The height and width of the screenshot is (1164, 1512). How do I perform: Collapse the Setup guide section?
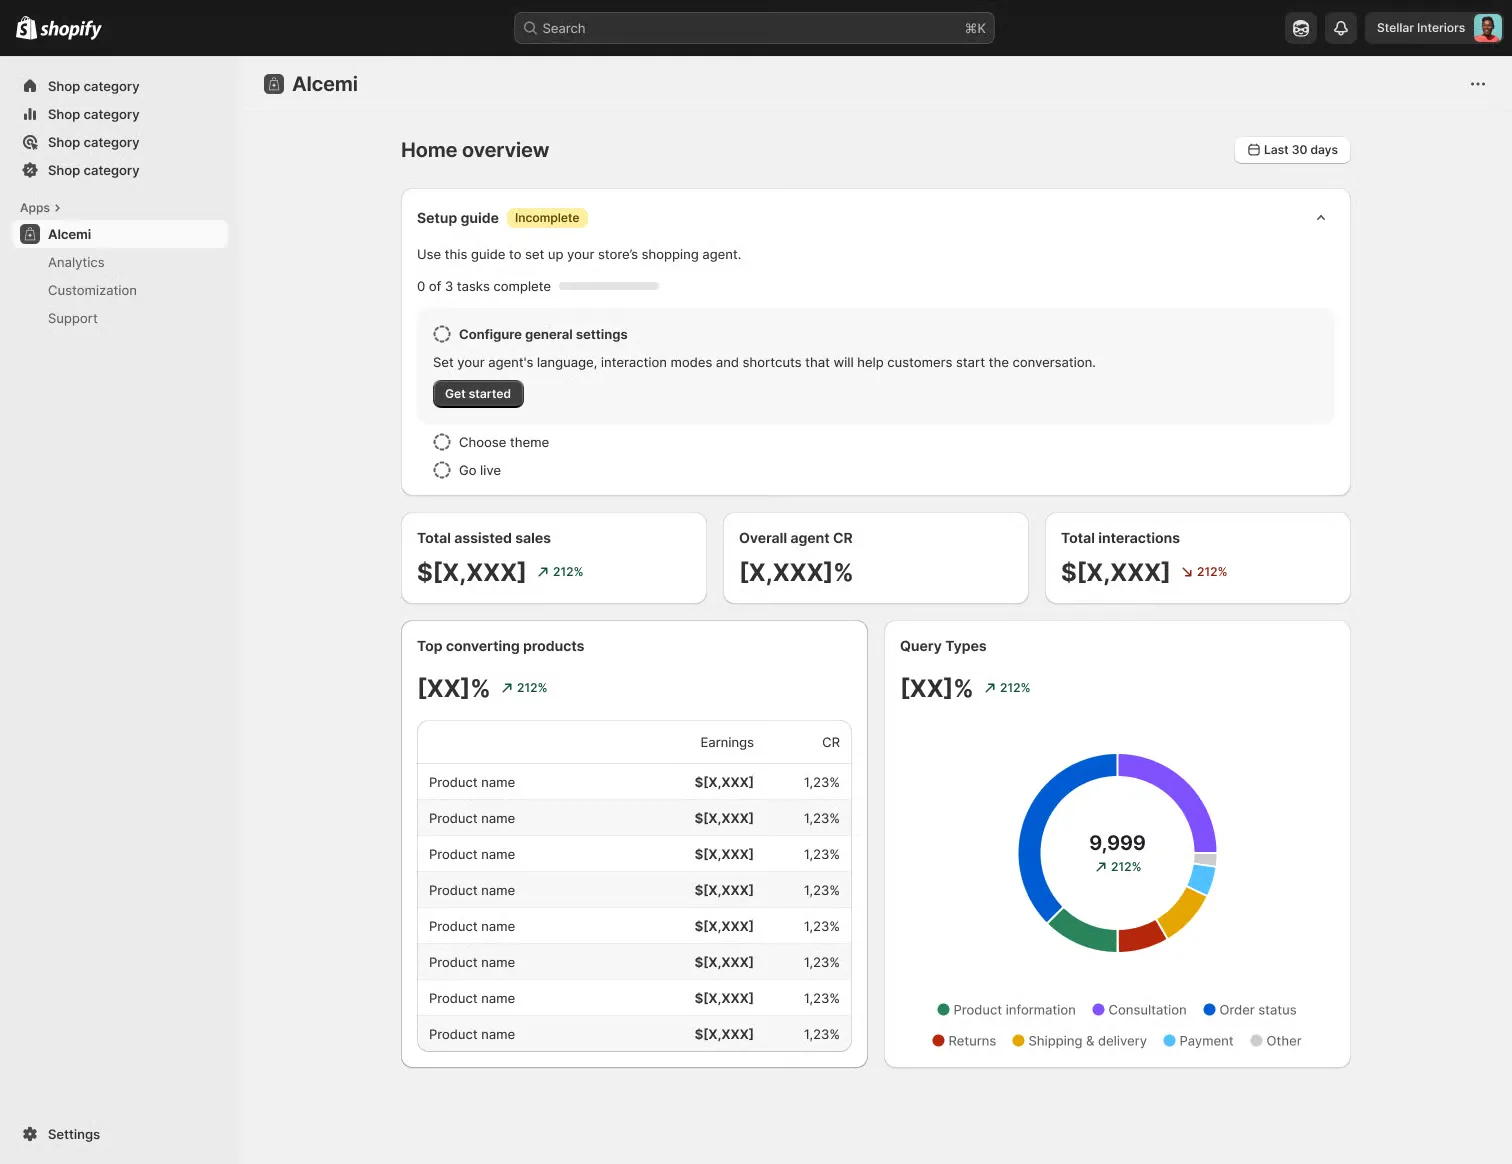[1320, 217]
